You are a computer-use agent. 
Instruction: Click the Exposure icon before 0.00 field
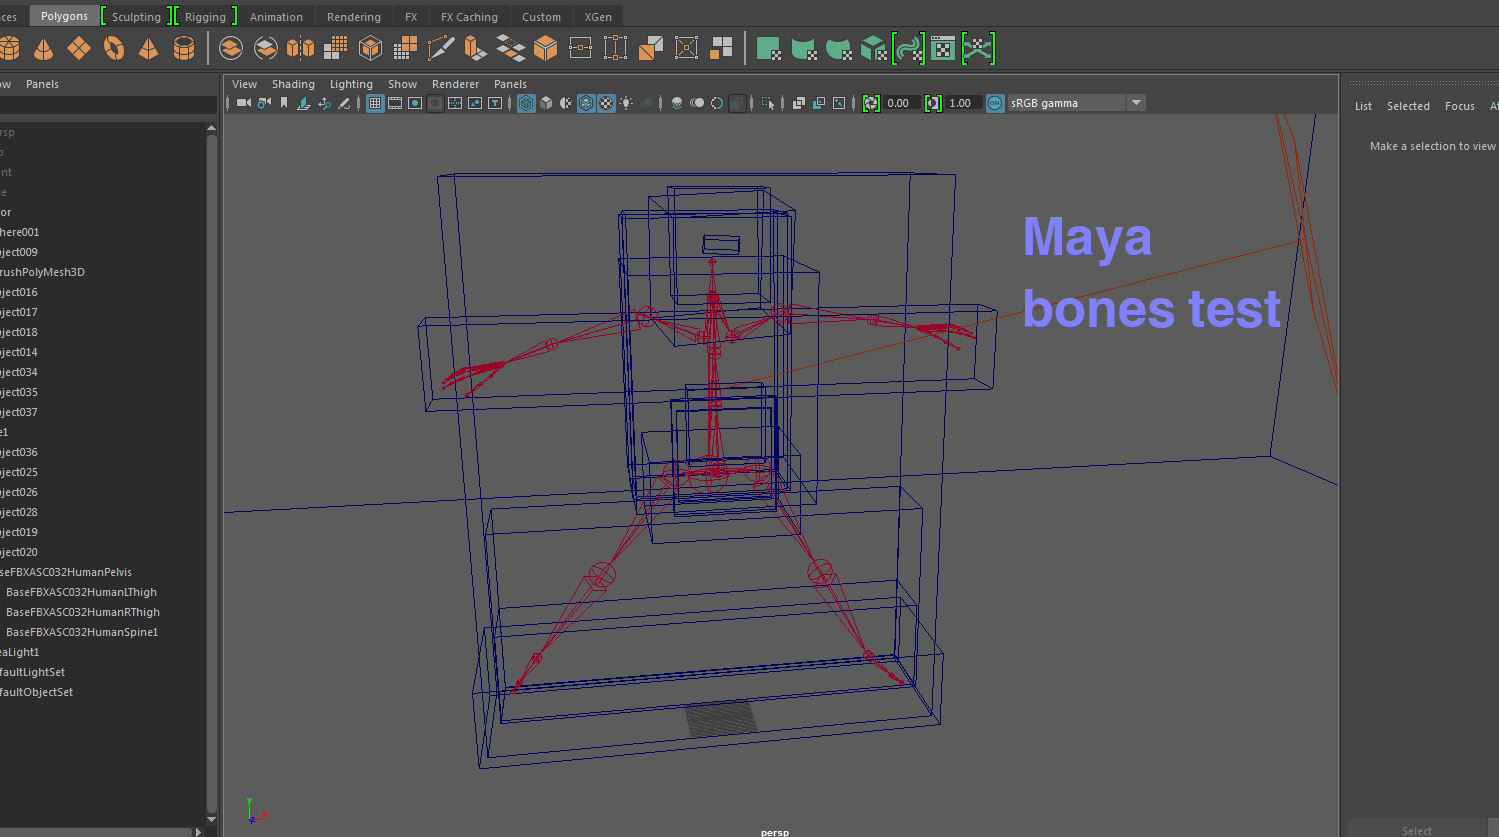click(x=871, y=103)
